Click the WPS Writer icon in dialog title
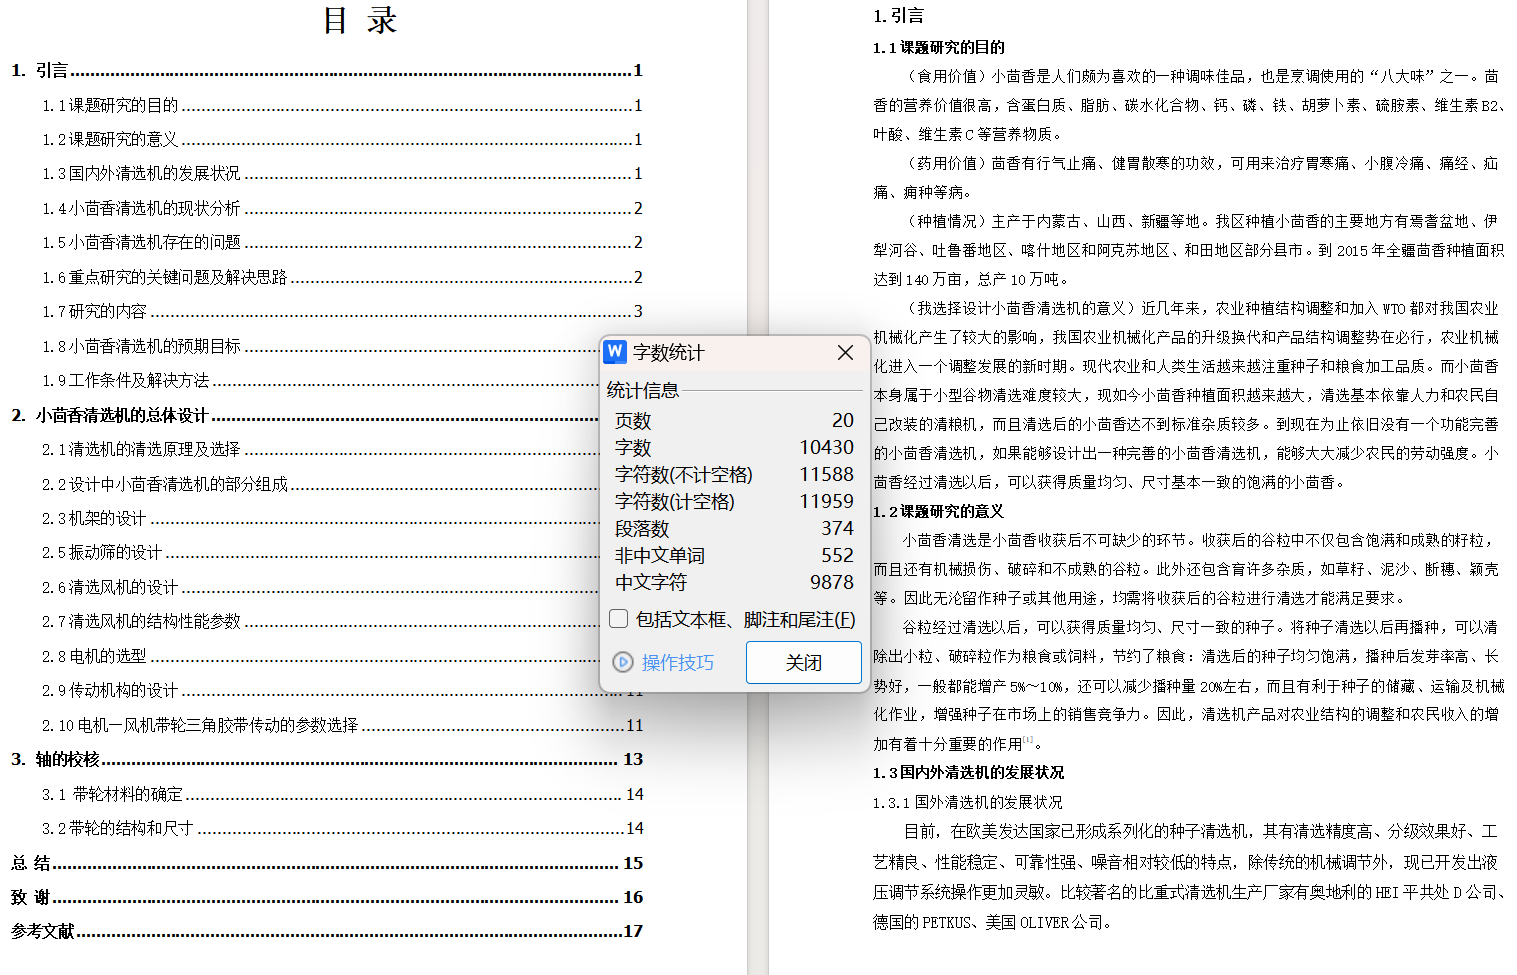This screenshot has width=1517, height=975. (615, 352)
